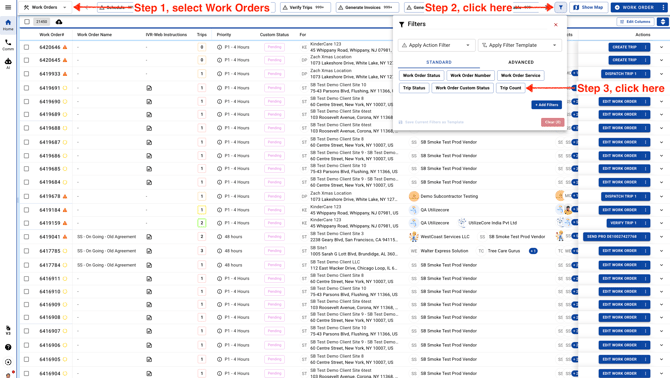Select the Work Order Number filter chip
670x378 pixels.
click(x=470, y=76)
